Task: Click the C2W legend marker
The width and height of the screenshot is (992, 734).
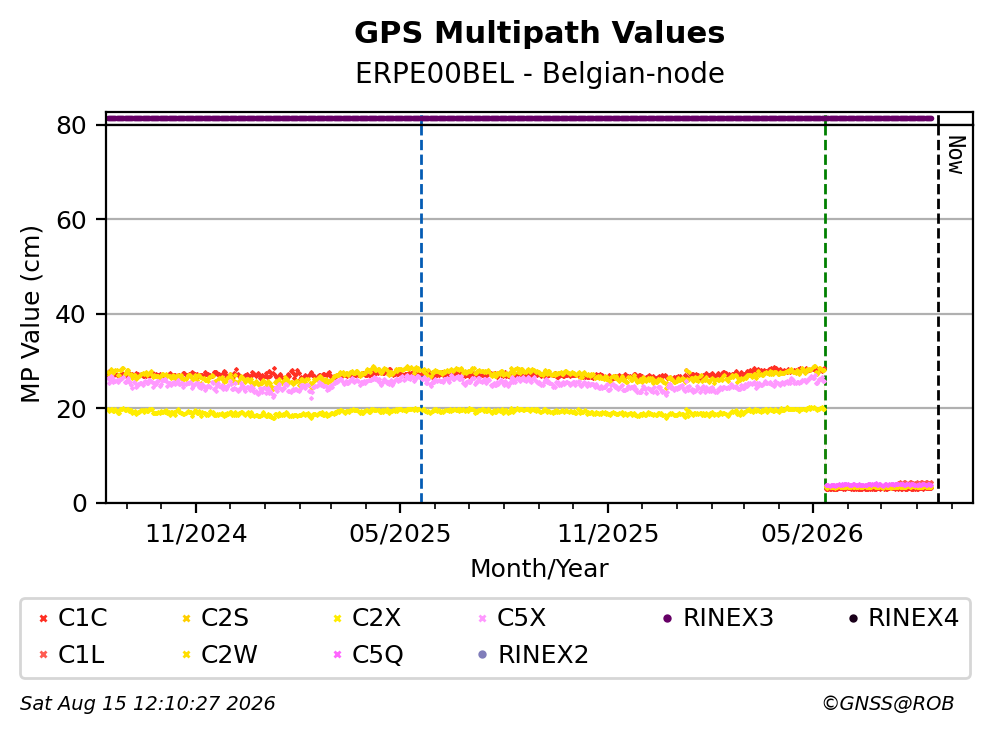Action: tap(187, 655)
